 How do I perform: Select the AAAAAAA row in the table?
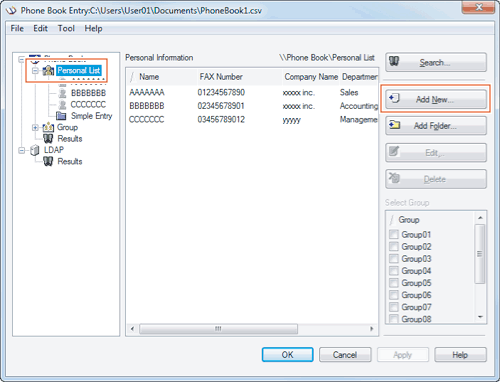click(252, 92)
